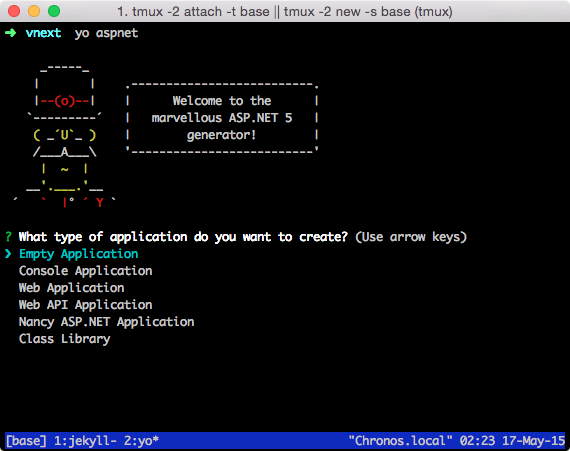Click the red (o) on Yeoman's hat

(x=64, y=101)
